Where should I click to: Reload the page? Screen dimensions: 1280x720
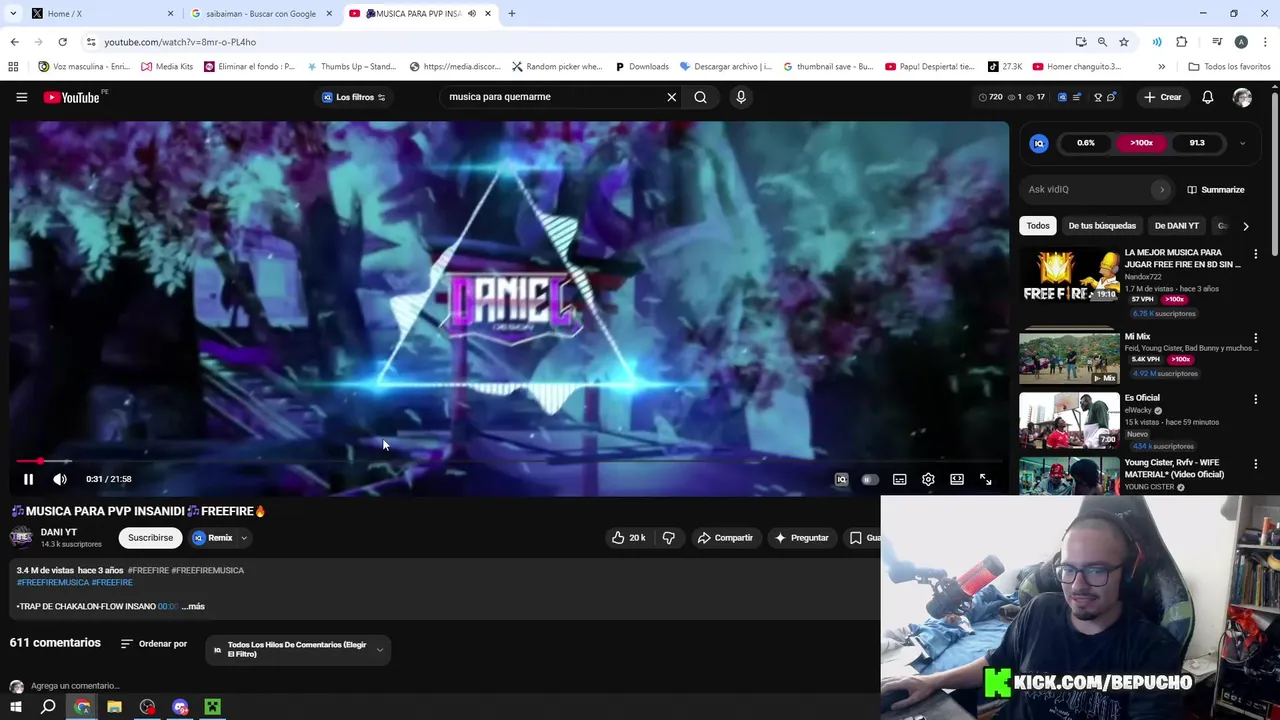point(62,42)
